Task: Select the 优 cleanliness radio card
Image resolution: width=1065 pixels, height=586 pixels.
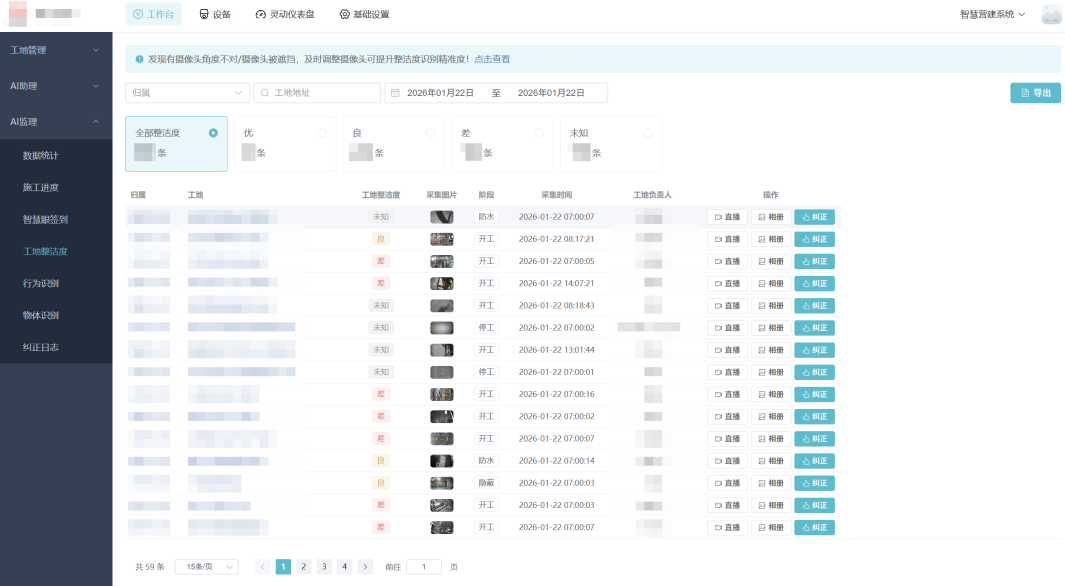Action: coord(321,132)
